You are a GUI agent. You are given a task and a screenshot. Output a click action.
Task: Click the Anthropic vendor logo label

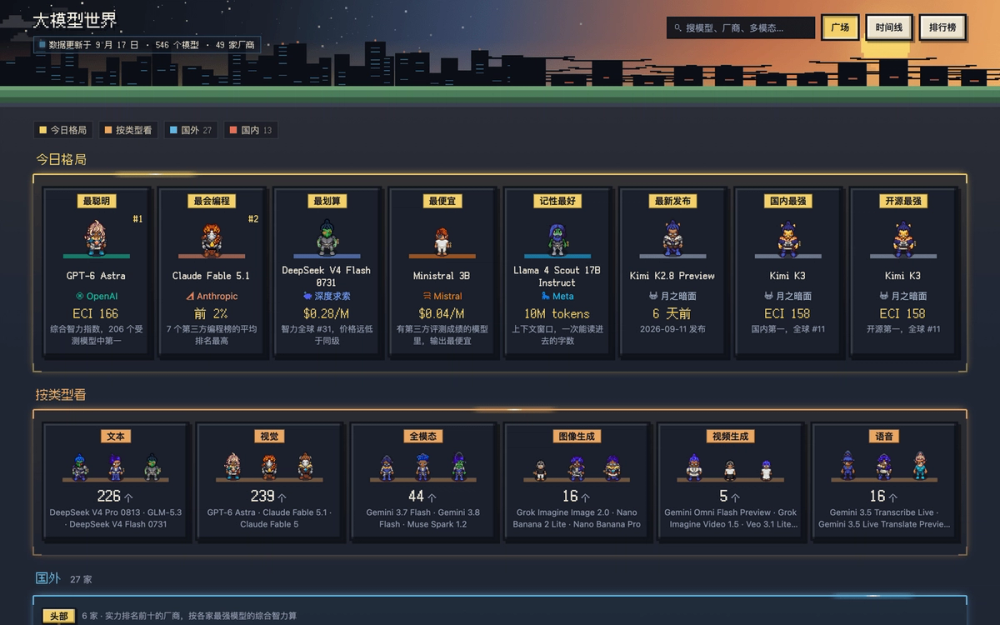212,296
